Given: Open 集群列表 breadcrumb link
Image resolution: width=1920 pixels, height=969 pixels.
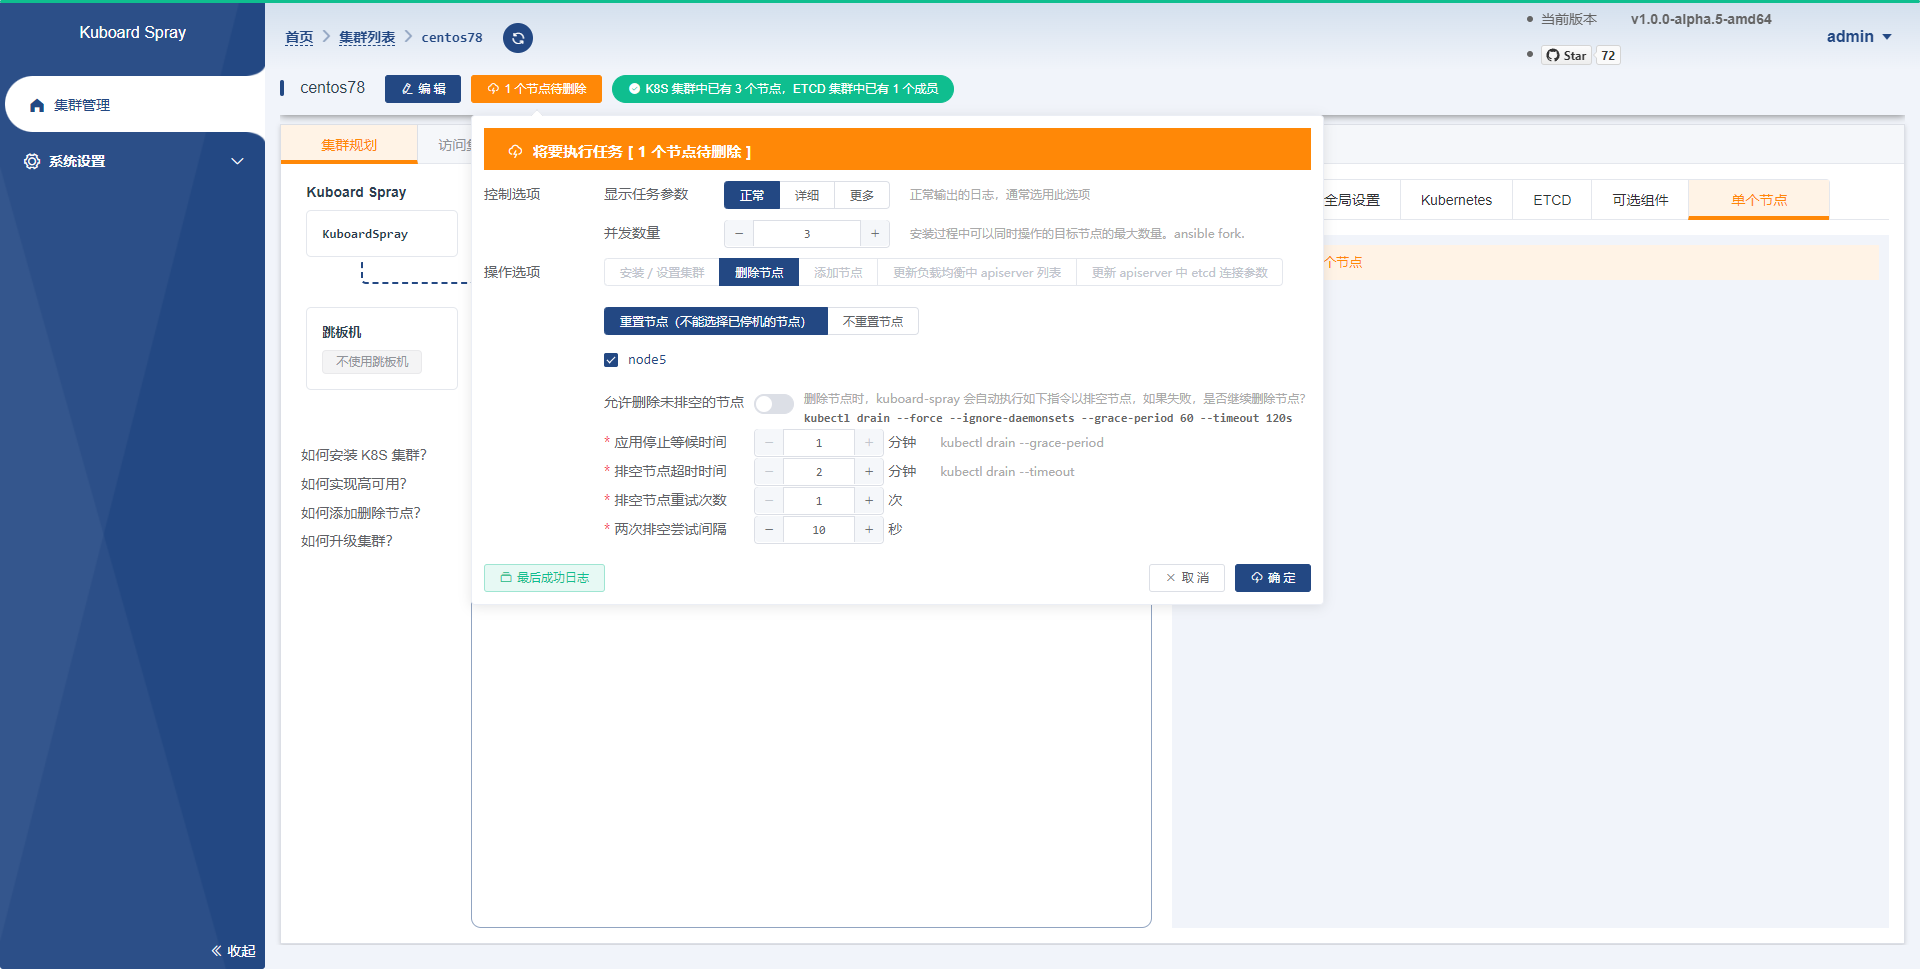Looking at the screenshot, I should pos(367,38).
